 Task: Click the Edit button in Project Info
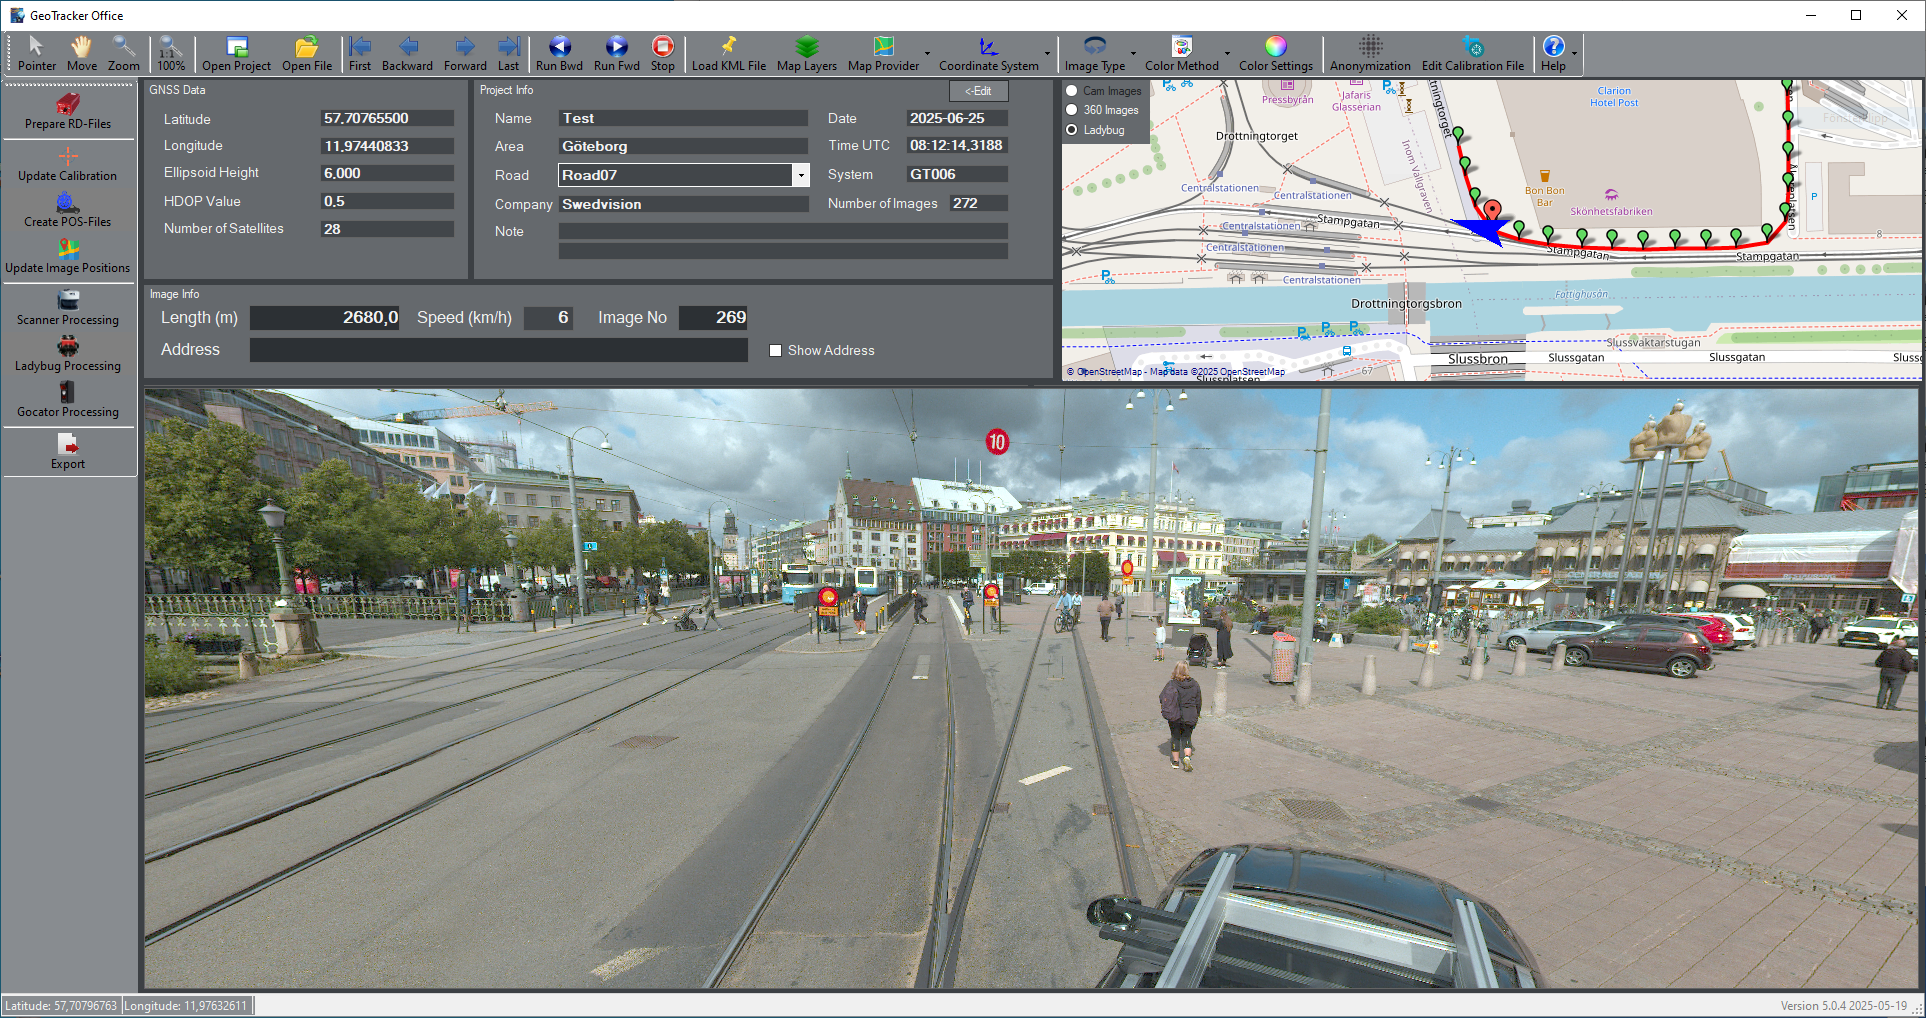coord(978,90)
